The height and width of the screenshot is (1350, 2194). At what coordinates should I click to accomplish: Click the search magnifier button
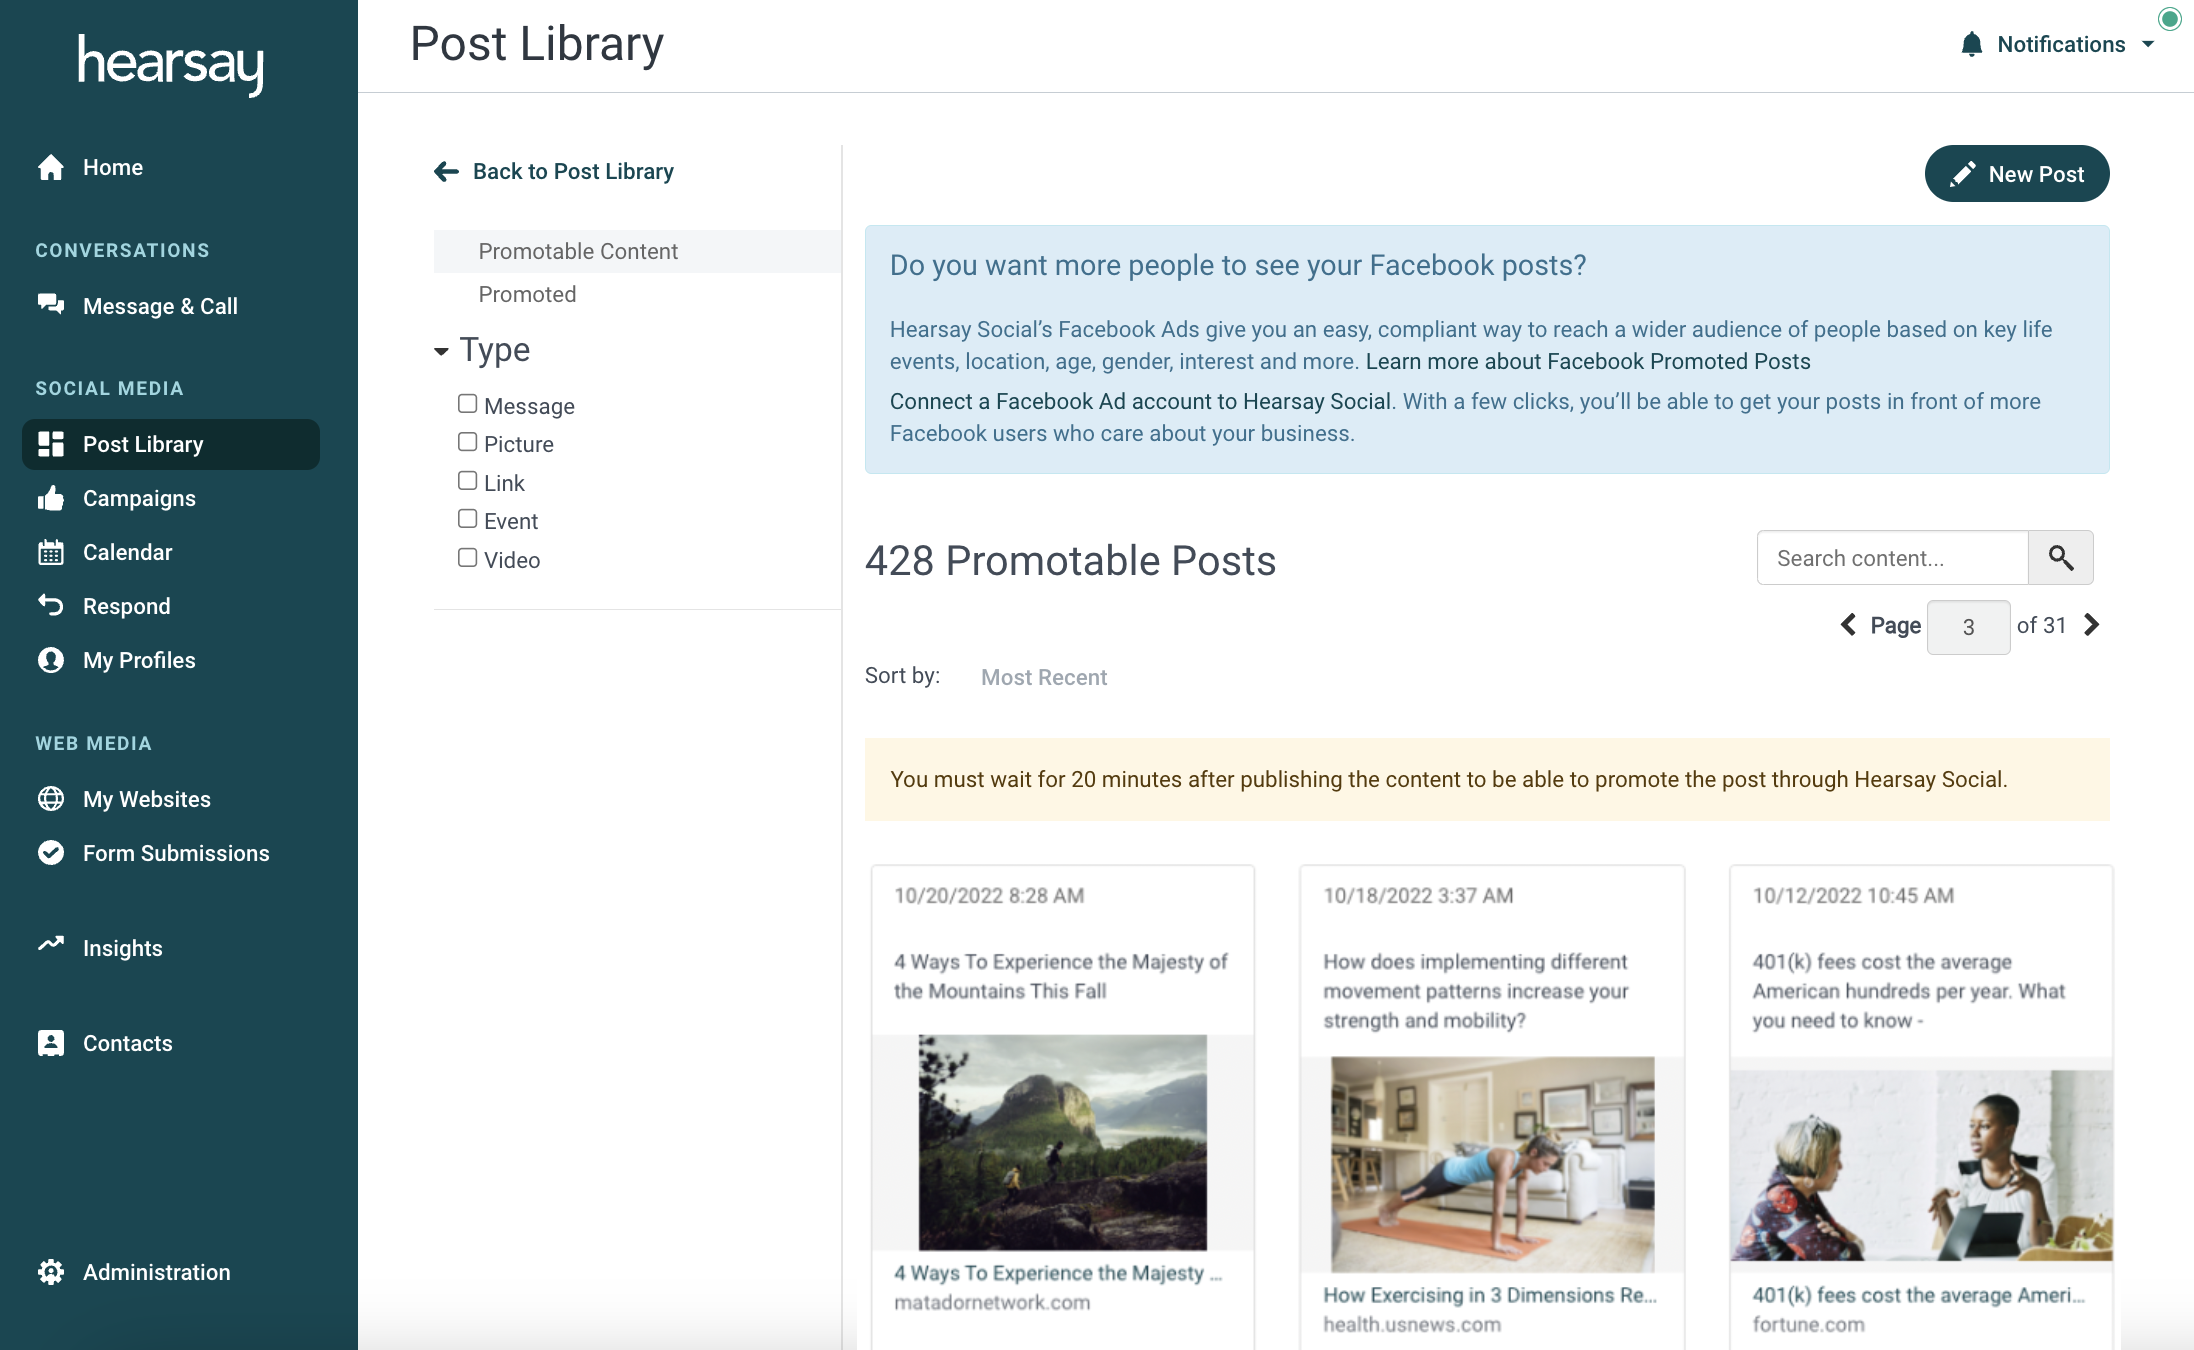point(2060,557)
